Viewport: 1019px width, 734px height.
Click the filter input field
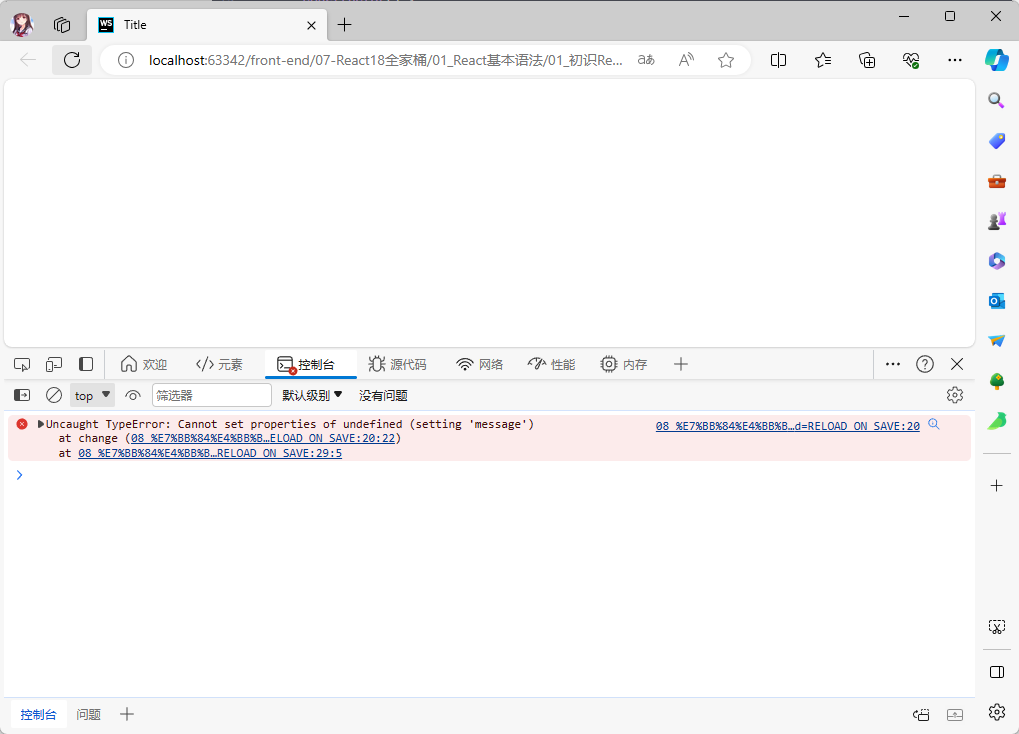pos(211,395)
